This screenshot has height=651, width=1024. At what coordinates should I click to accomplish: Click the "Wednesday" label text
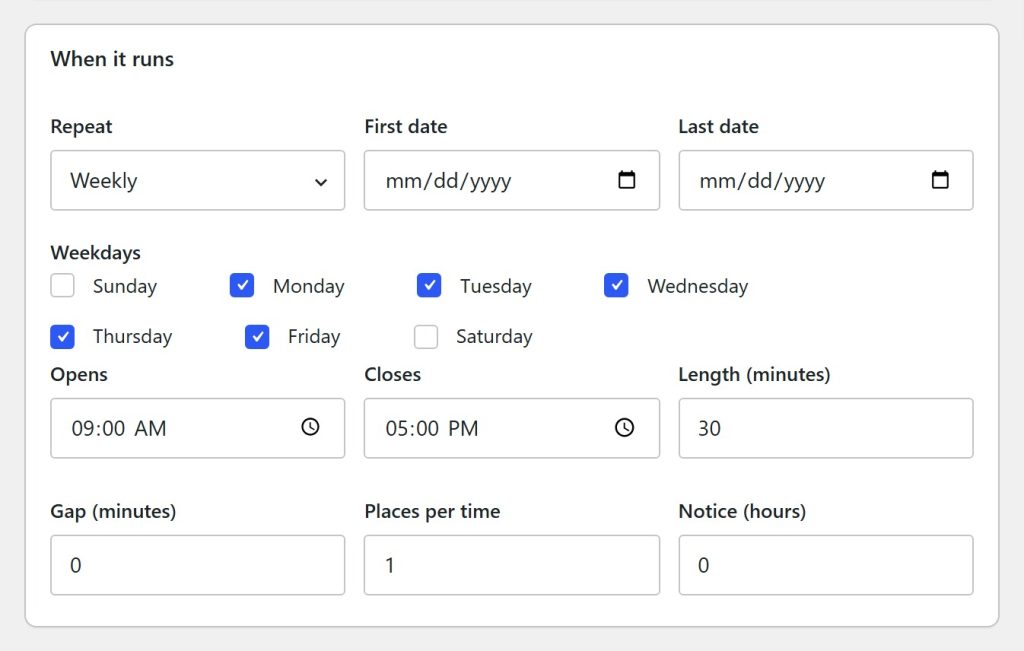(697, 286)
